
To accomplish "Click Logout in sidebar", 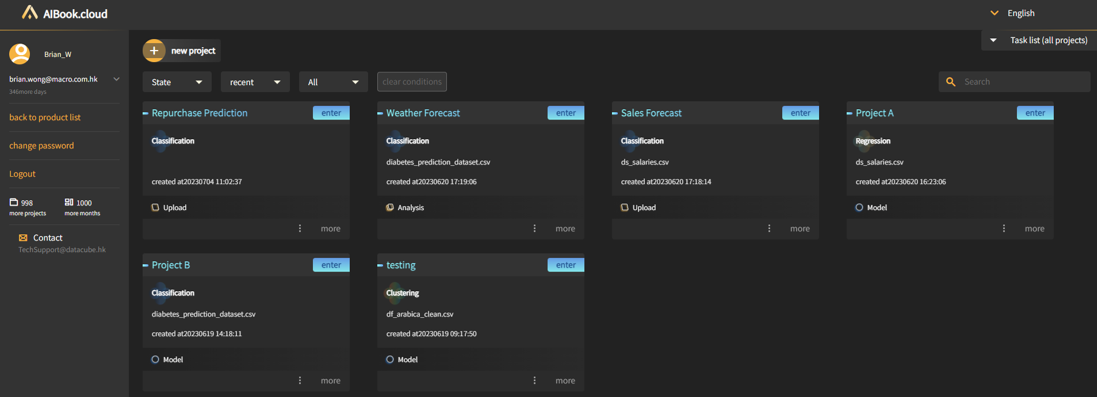I will coord(22,174).
